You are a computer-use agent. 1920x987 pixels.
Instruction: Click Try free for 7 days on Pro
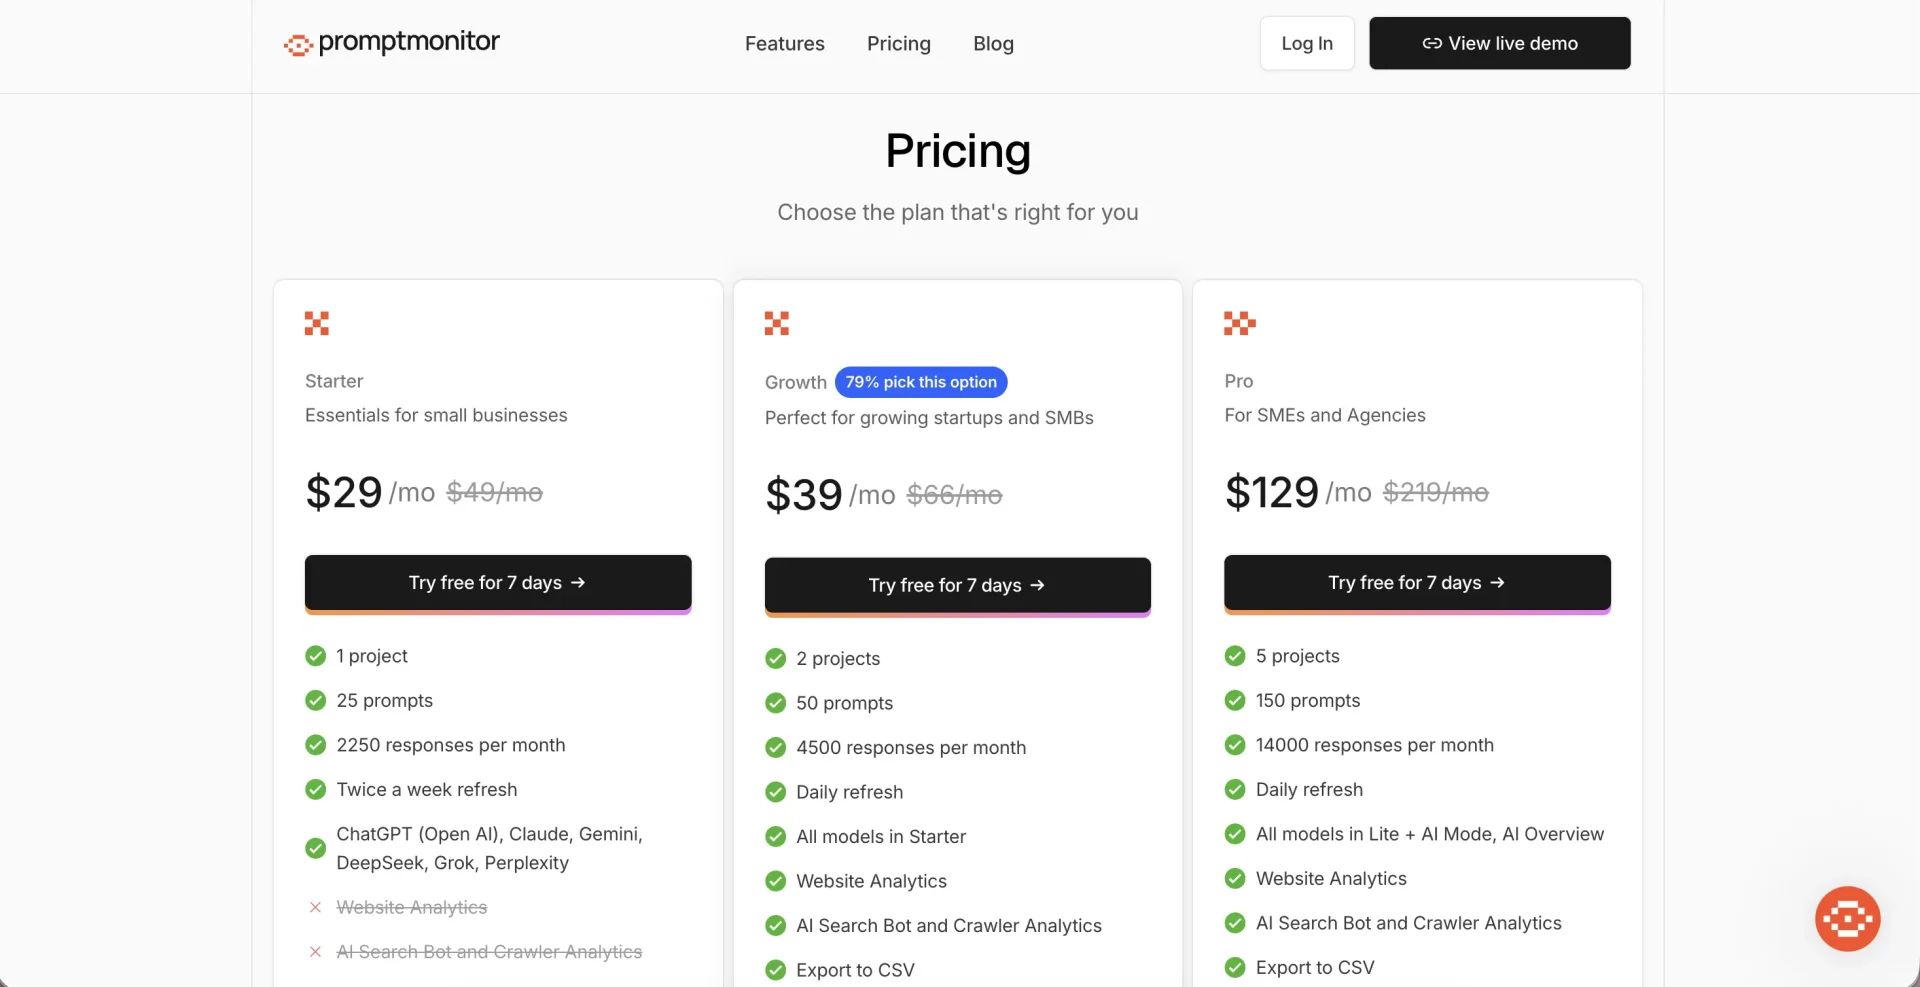pos(1416,583)
